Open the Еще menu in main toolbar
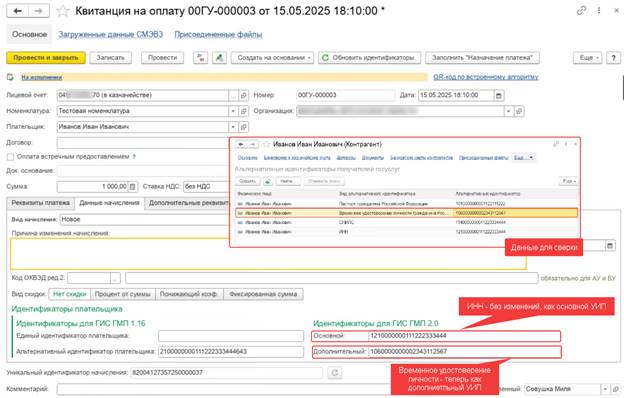Screen dimensions: 624x398 (587, 58)
